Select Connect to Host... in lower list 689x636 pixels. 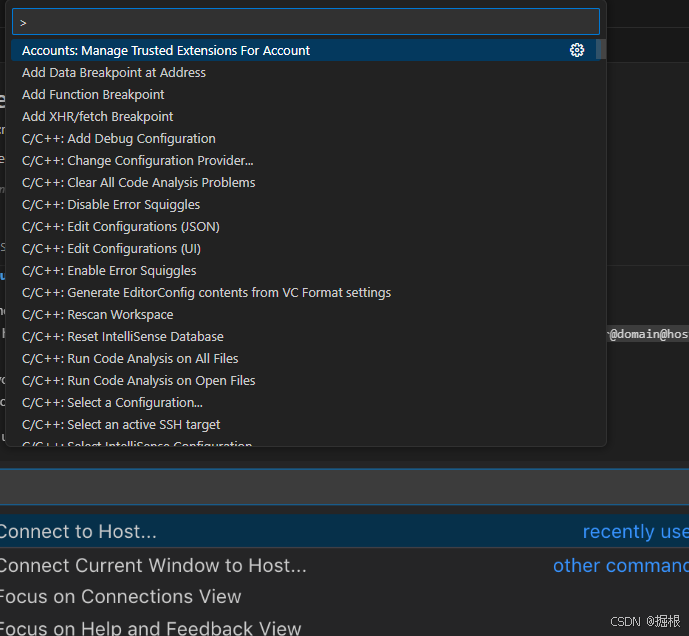pyautogui.click(x=344, y=531)
